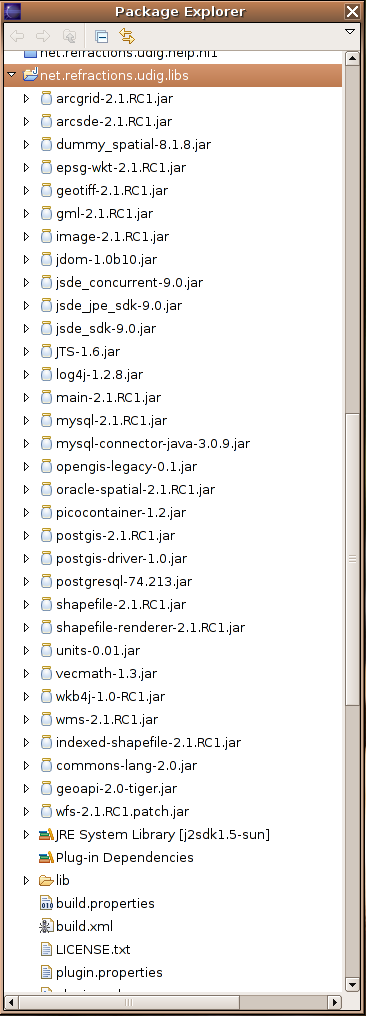Open the Package Explorer view menu triangle
Viewport: 366px width, 1016px height.
pyautogui.click(x=350, y=31)
